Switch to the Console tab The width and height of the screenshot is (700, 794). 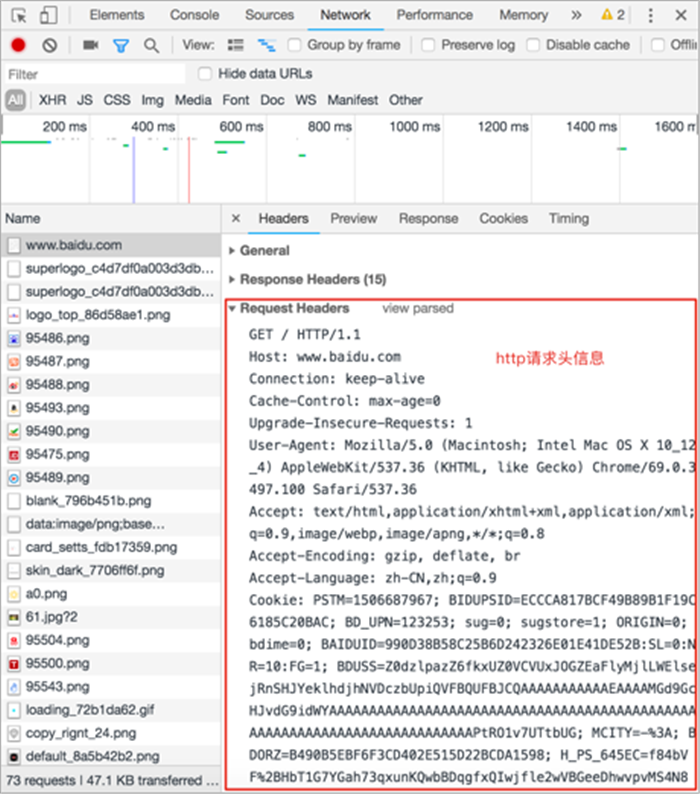click(x=195, y=15)
